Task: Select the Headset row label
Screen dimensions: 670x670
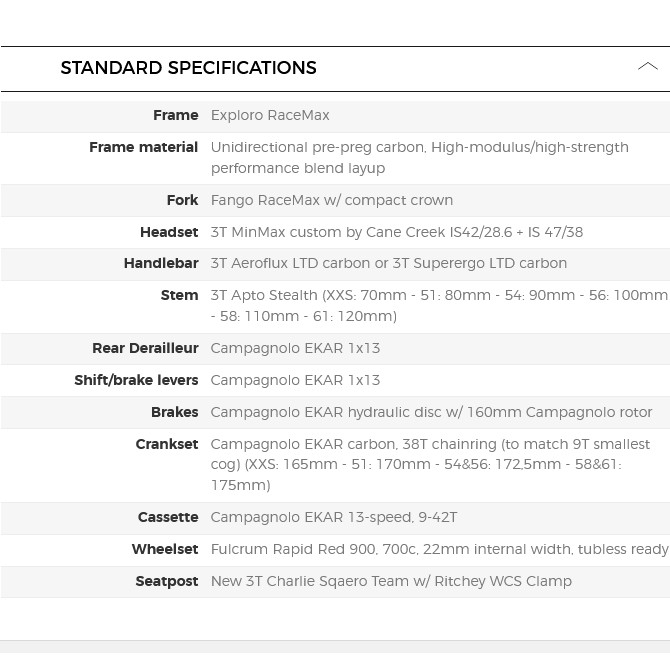Action: click(x=169, y=232)
